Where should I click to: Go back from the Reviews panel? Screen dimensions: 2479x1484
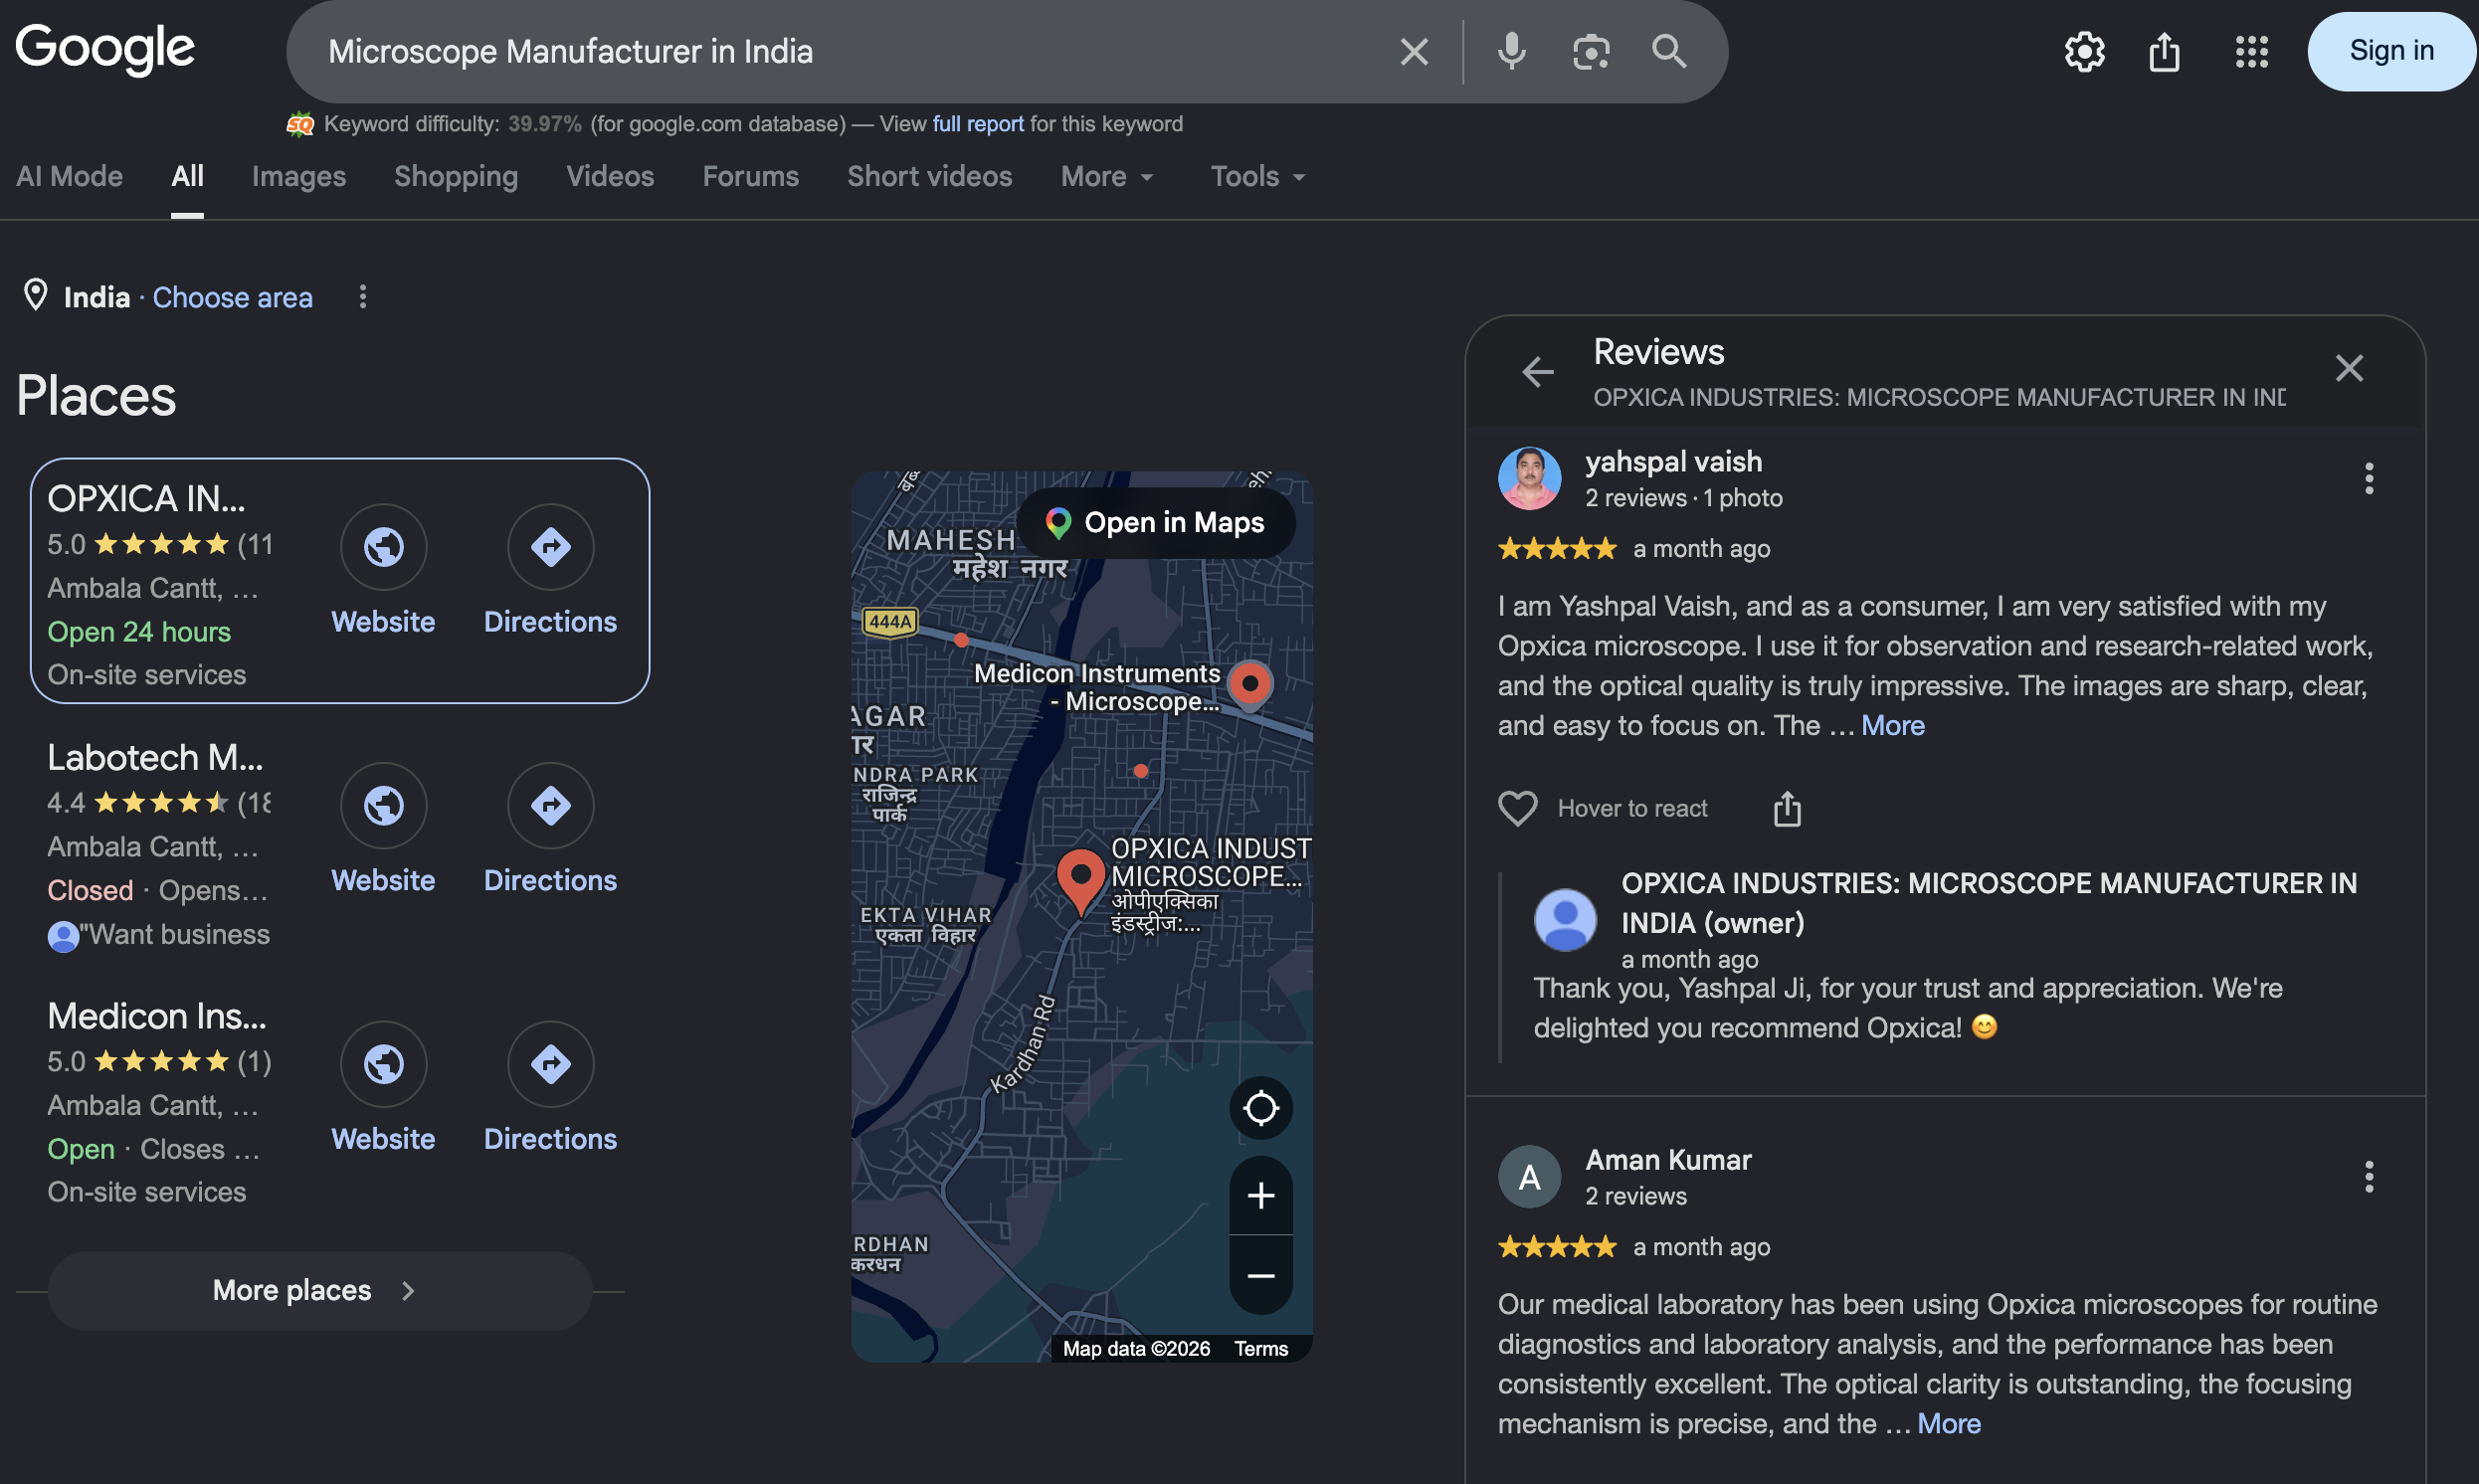(1537, 372)
